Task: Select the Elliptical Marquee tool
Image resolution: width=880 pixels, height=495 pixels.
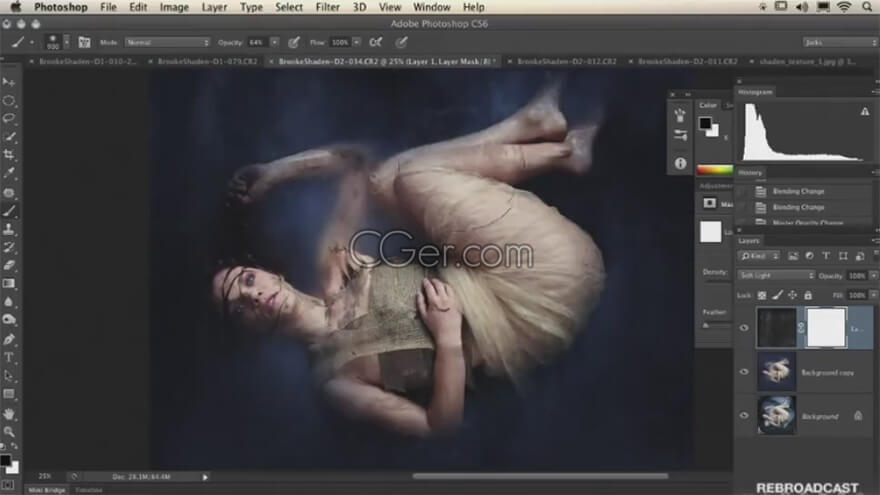Action: [x=9, y=100]
